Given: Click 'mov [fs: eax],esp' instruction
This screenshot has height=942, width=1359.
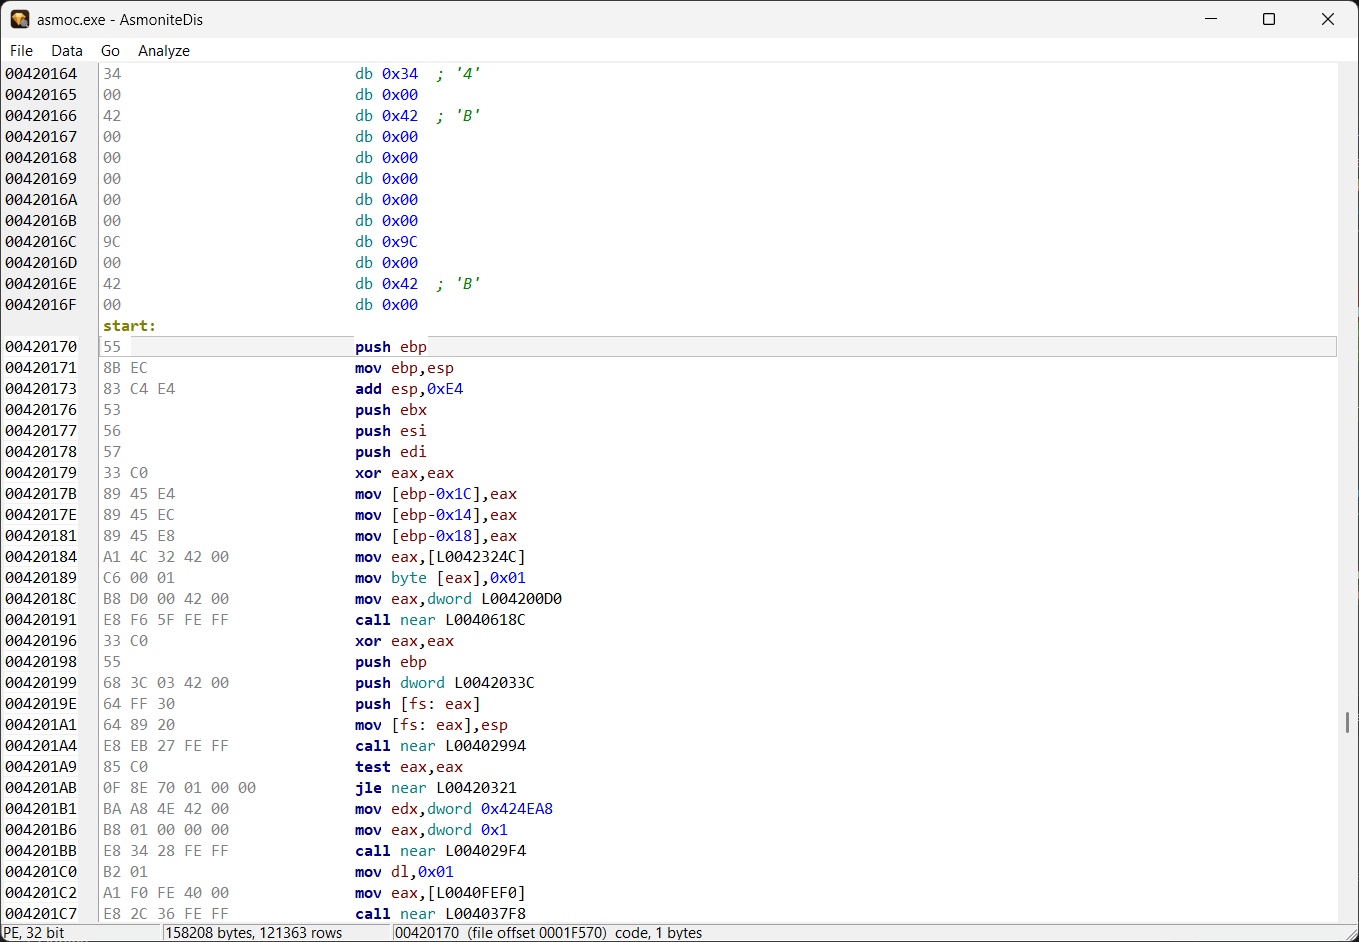Looking at the screenshot, I should click(431, 725).
